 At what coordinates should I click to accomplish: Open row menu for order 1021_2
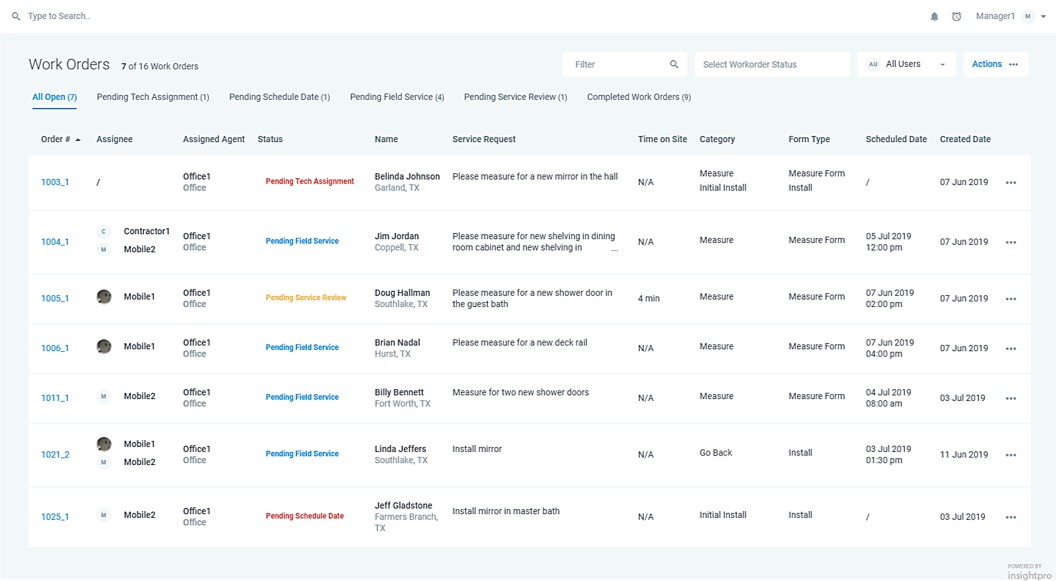click(x=1011, y=455)
